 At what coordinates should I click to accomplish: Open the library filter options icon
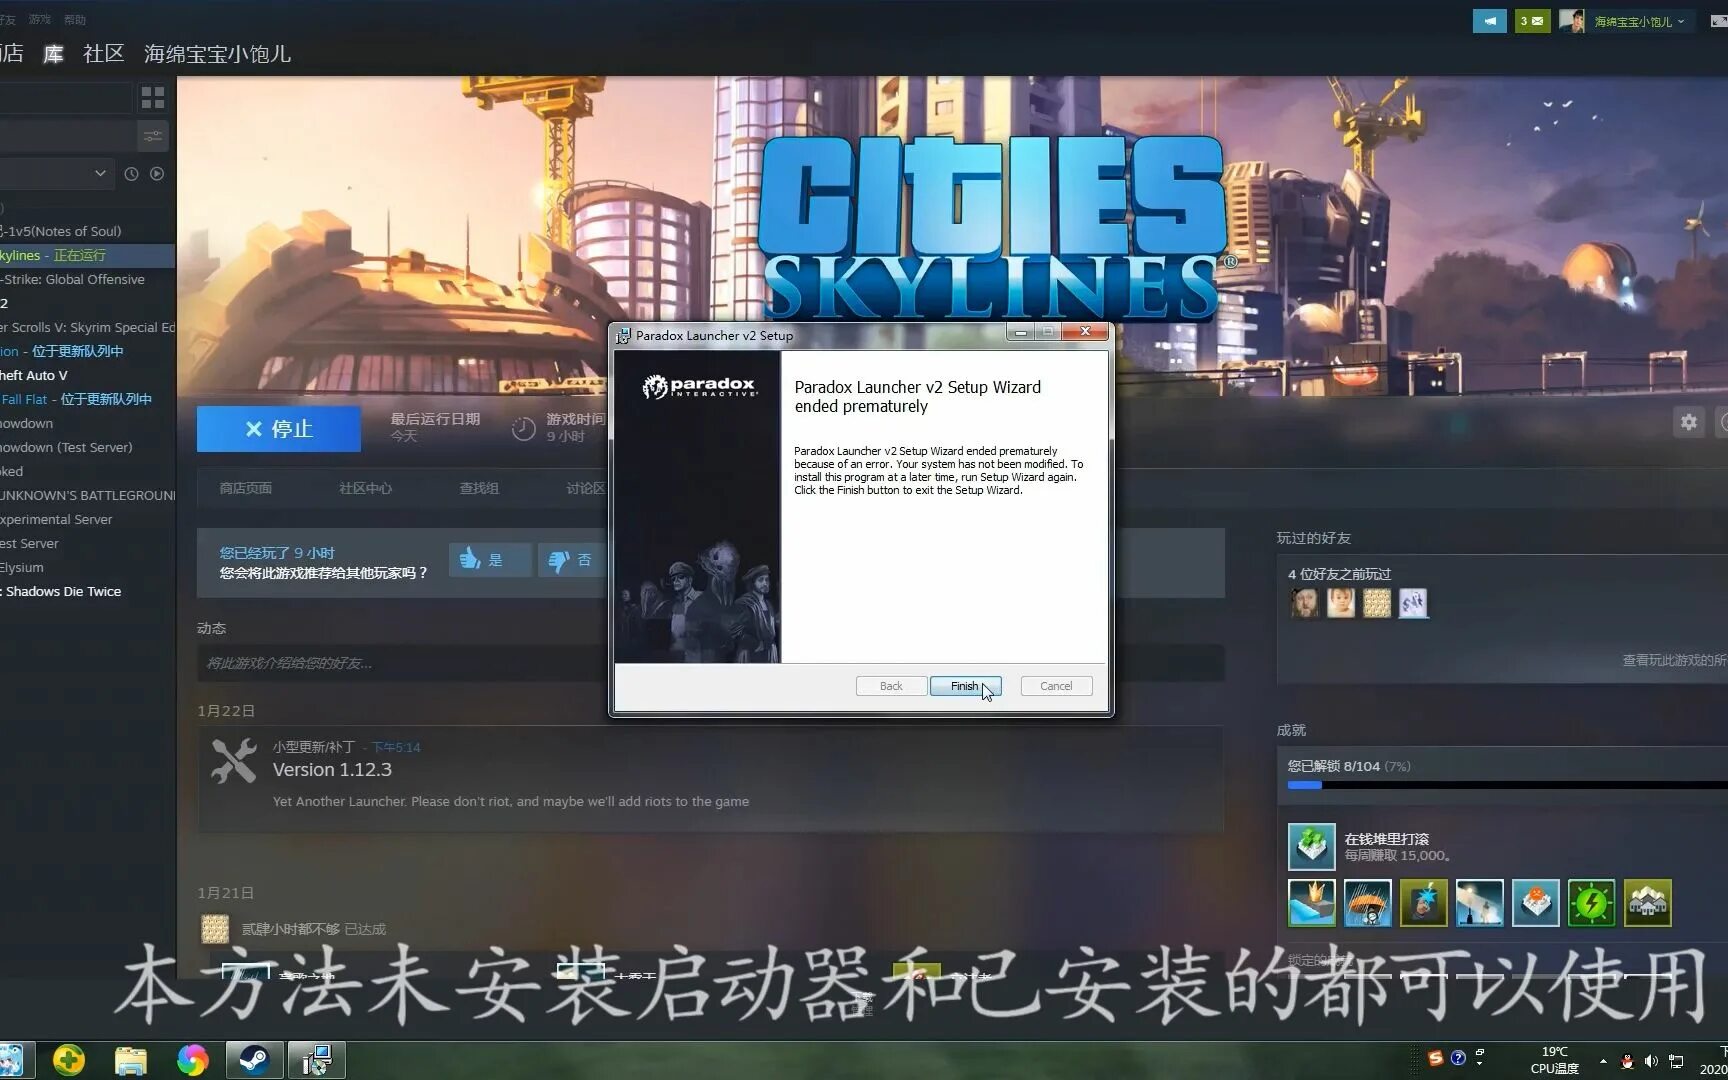click(153, 135)
